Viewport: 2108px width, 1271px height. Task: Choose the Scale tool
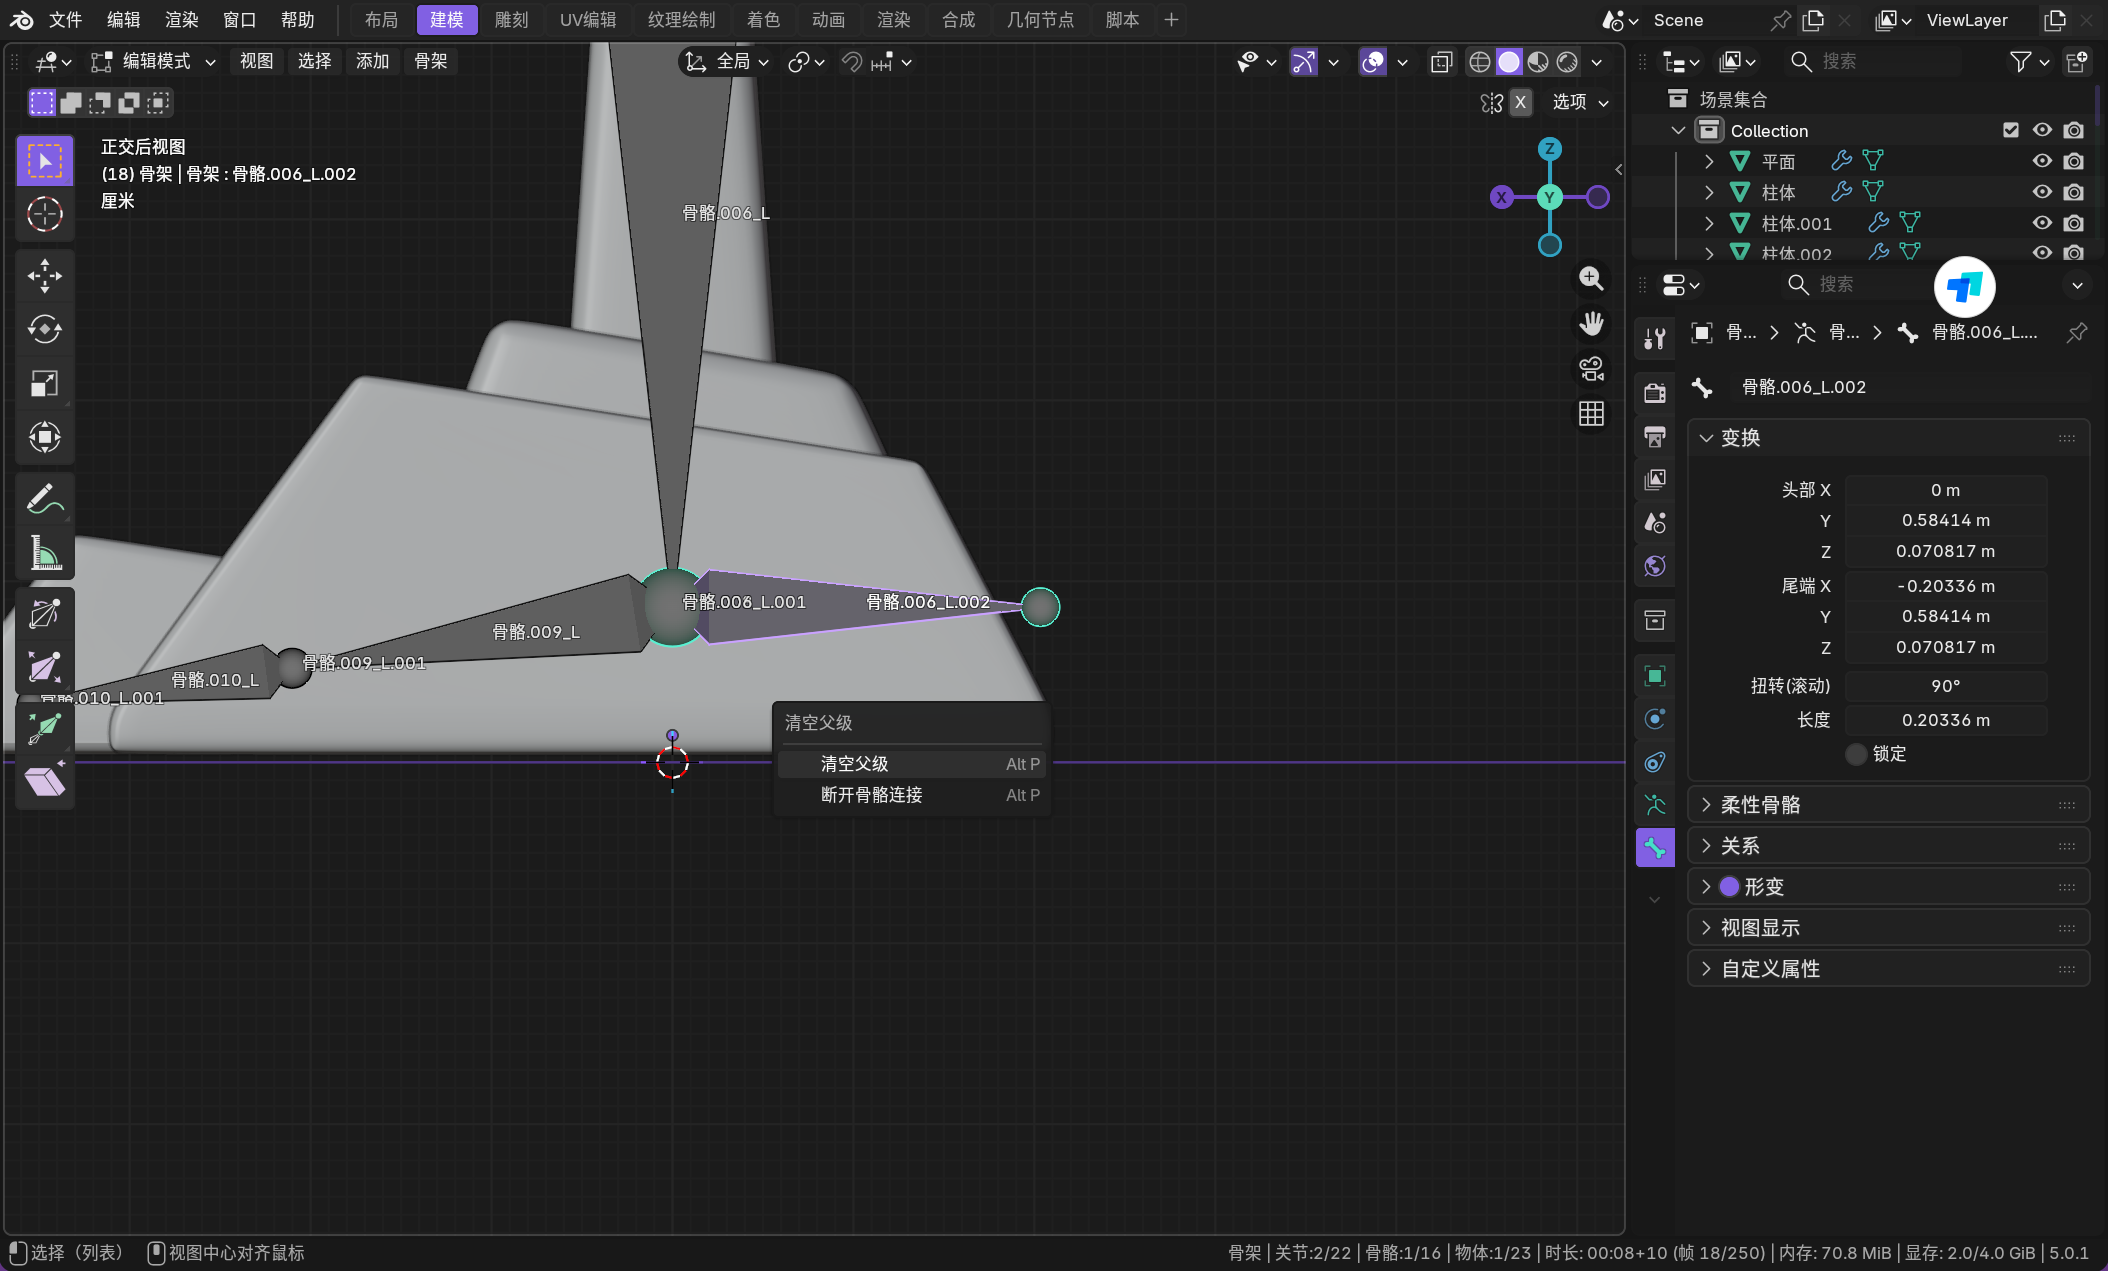44,383
